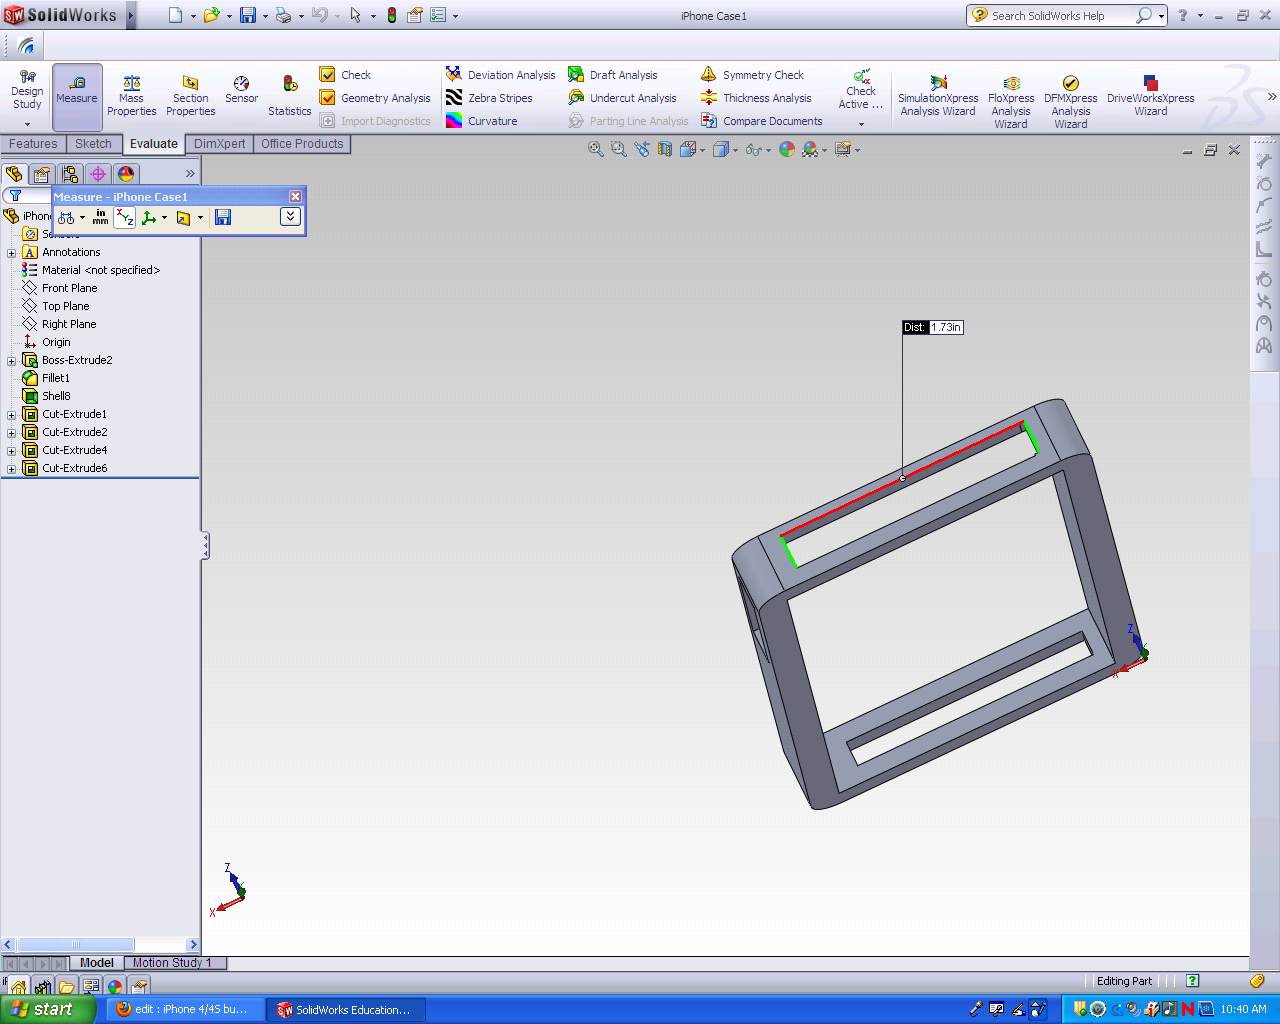Run Symmetry Check
This screenshot has width=1280, height=1024.
[x=752, y=75]
